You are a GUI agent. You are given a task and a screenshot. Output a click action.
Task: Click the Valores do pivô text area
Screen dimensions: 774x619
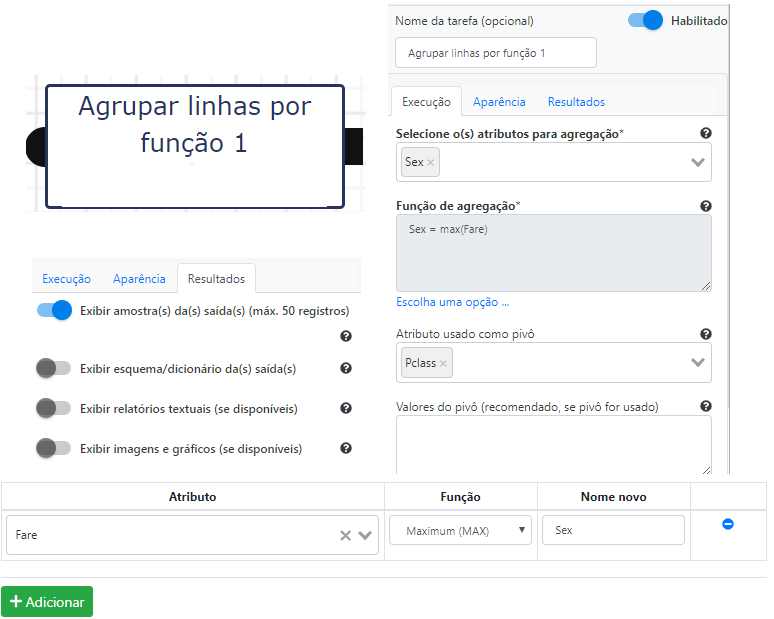click(553, 445)
